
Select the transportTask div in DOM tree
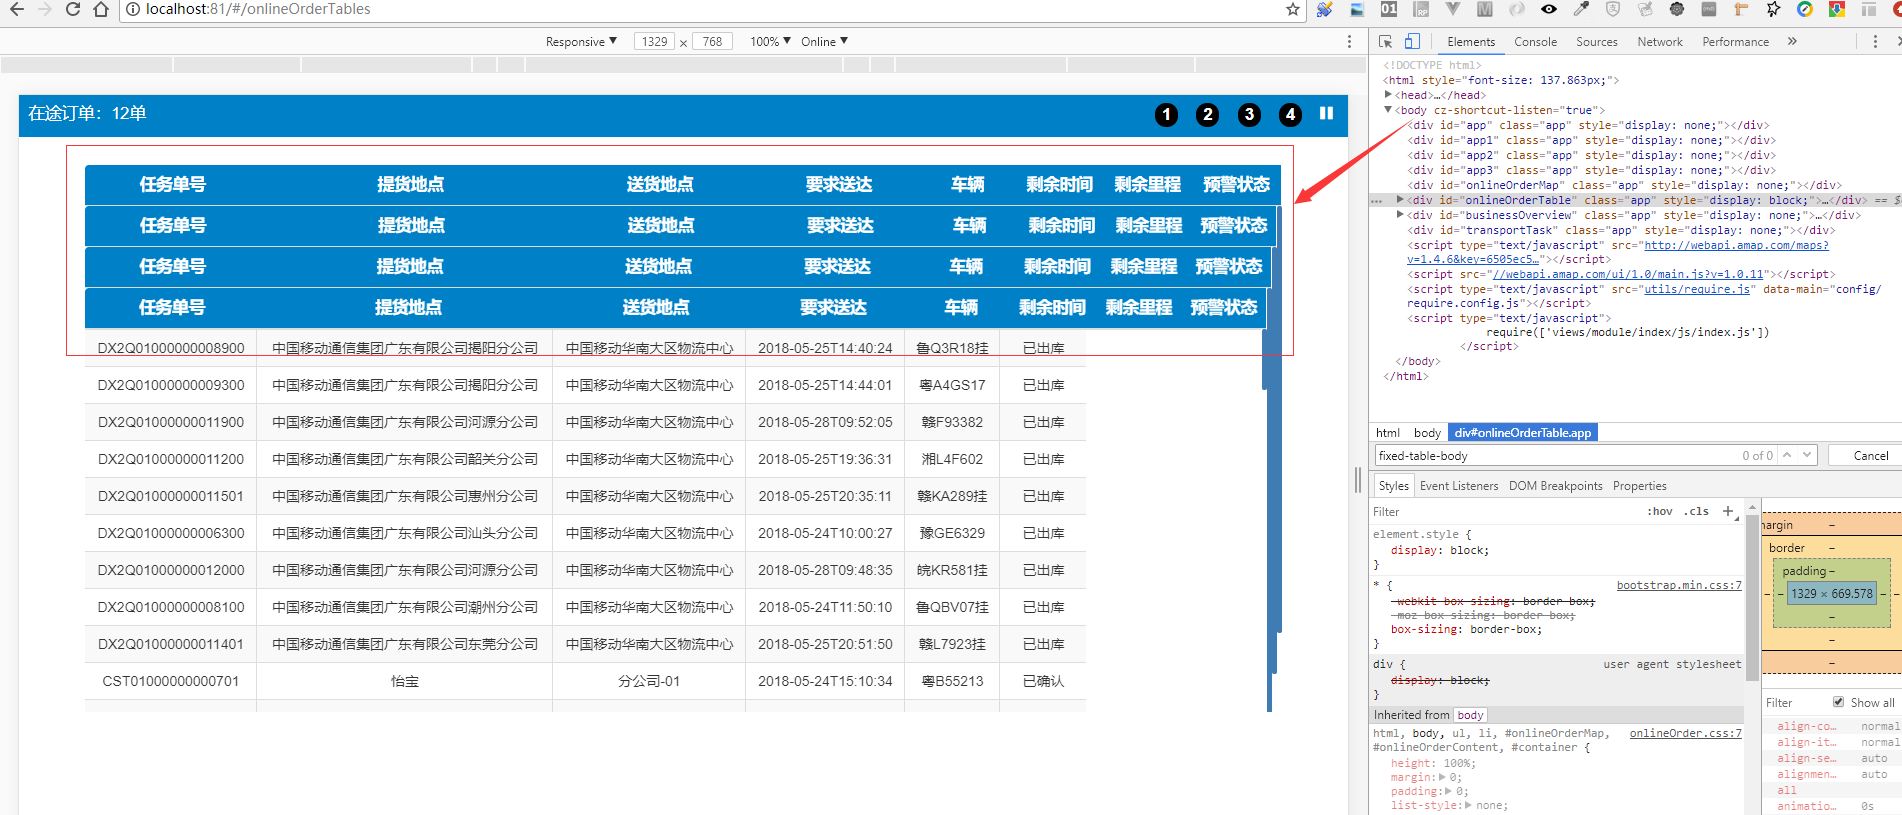click(1622, 230)
